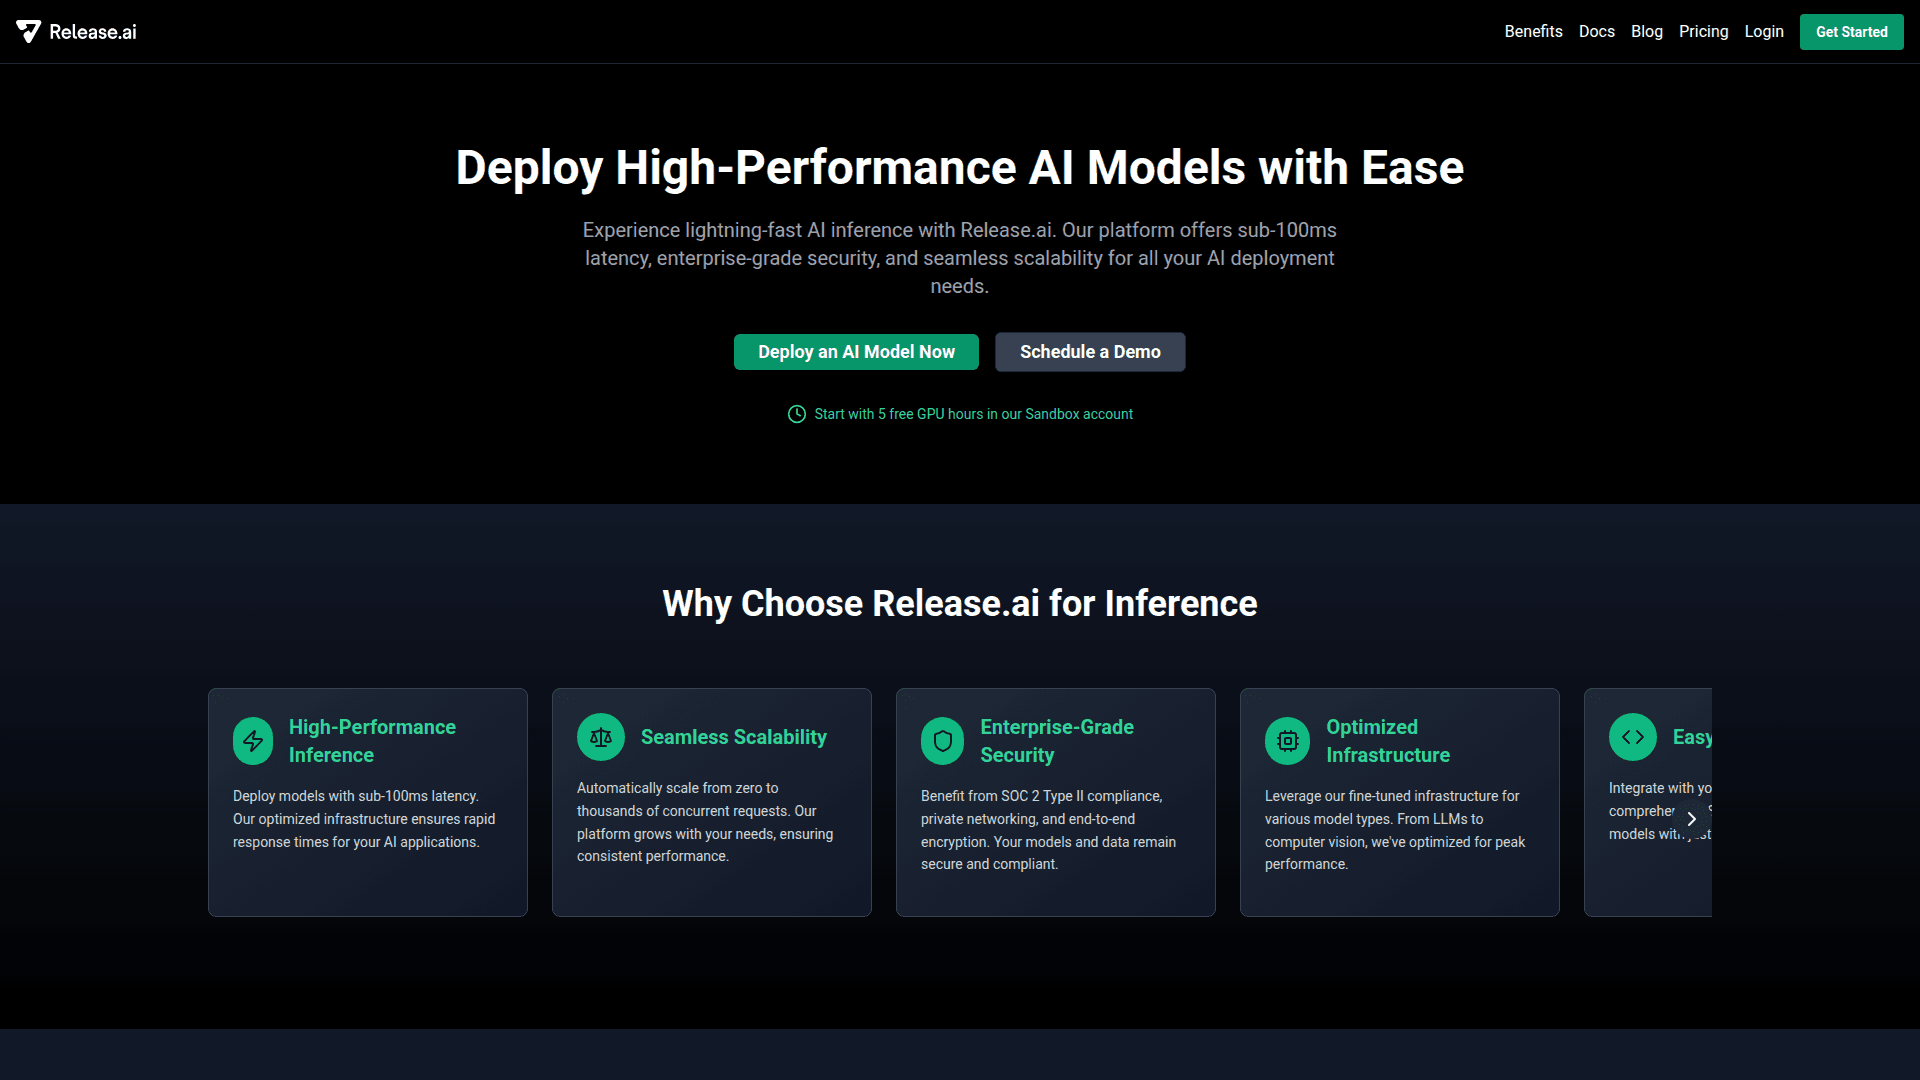Image resolution: width=1920 pixels, height=1080 pixels.
Task: Open the Pricing page
Action: [x=1703, y=32]
